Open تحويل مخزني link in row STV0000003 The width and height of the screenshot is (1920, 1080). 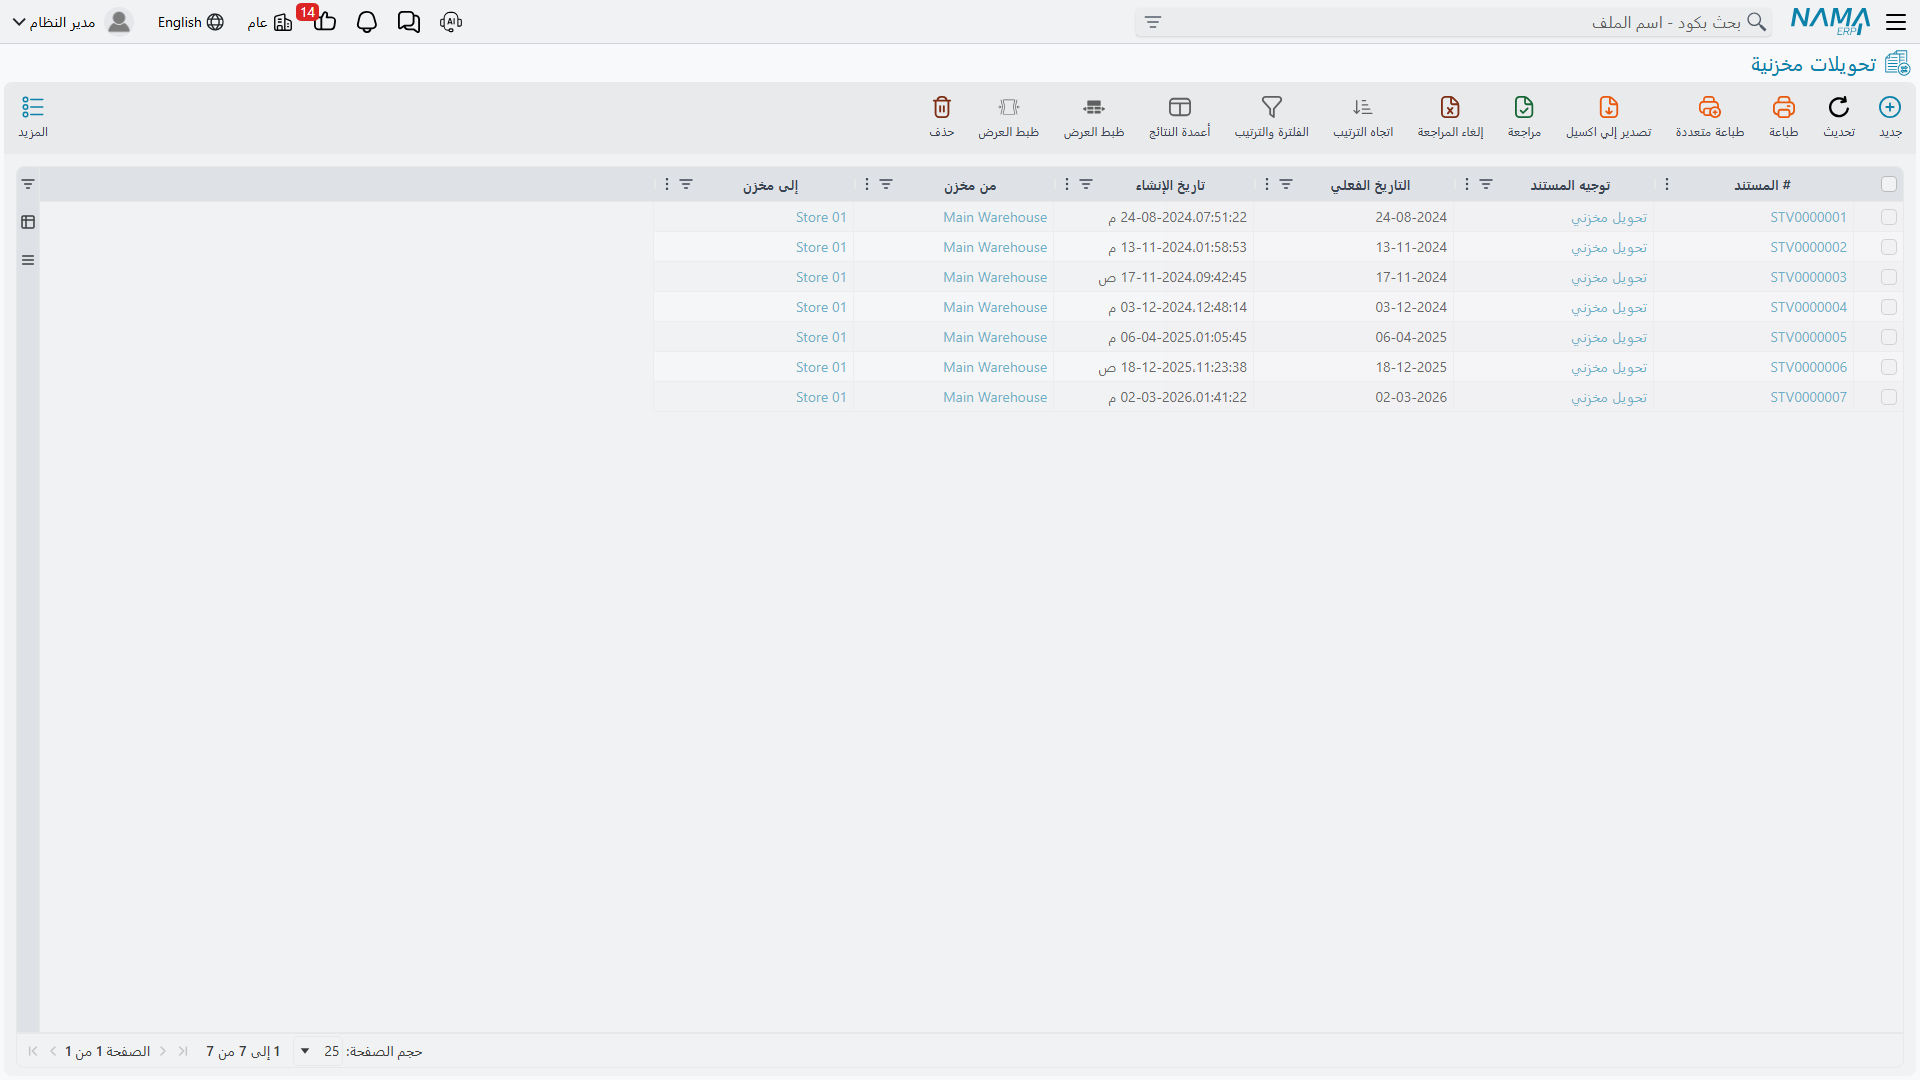pyautogui.click(x=1608, y=277)
